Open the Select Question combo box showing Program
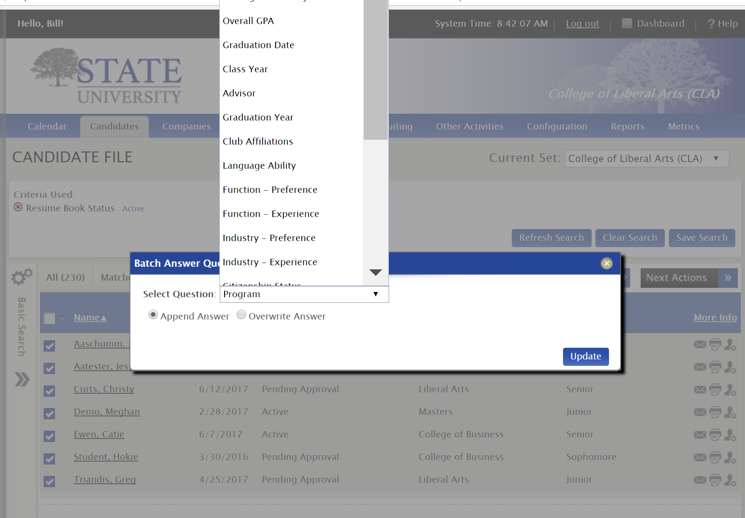Viewport: 745px width, 518px height. click(304, 294)
